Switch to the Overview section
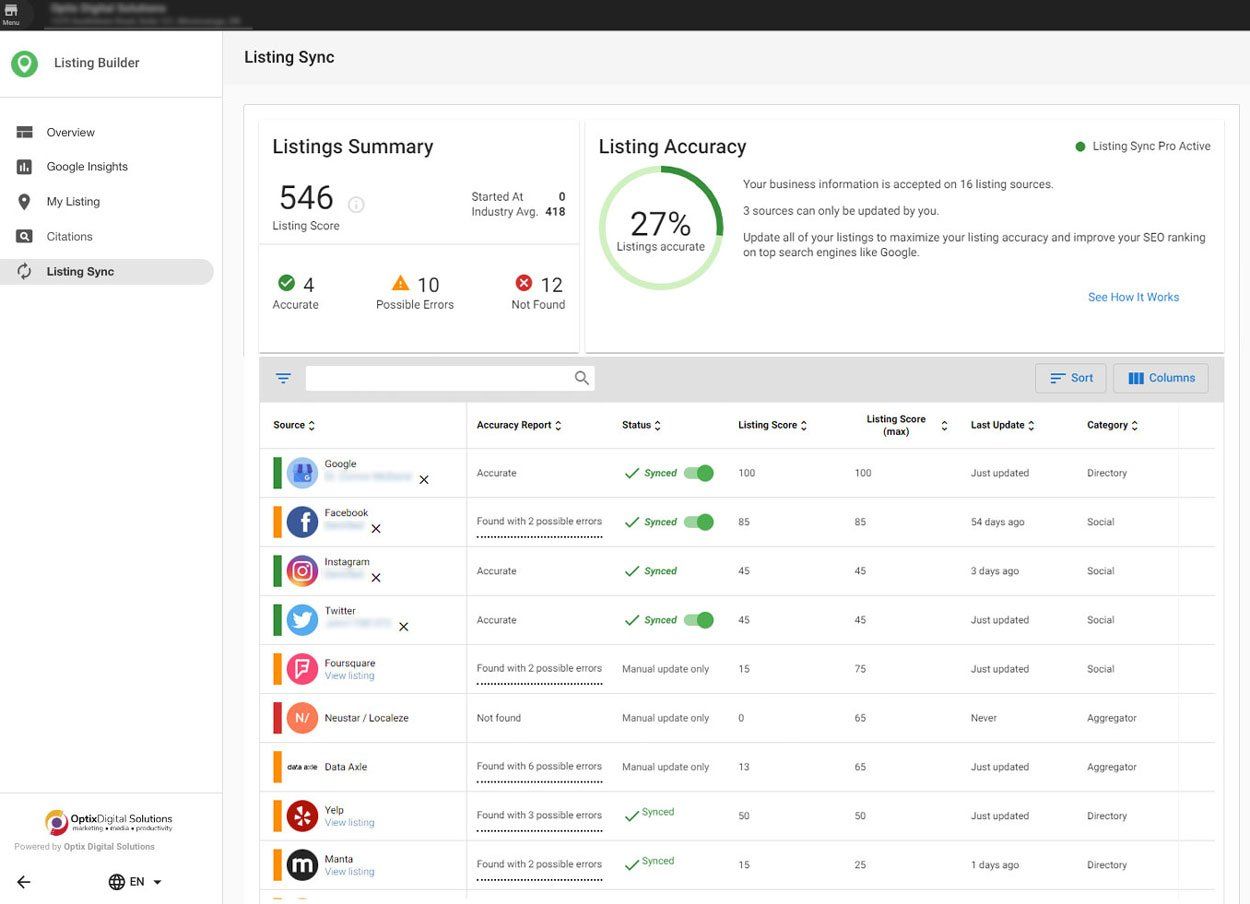 point(70,131)
